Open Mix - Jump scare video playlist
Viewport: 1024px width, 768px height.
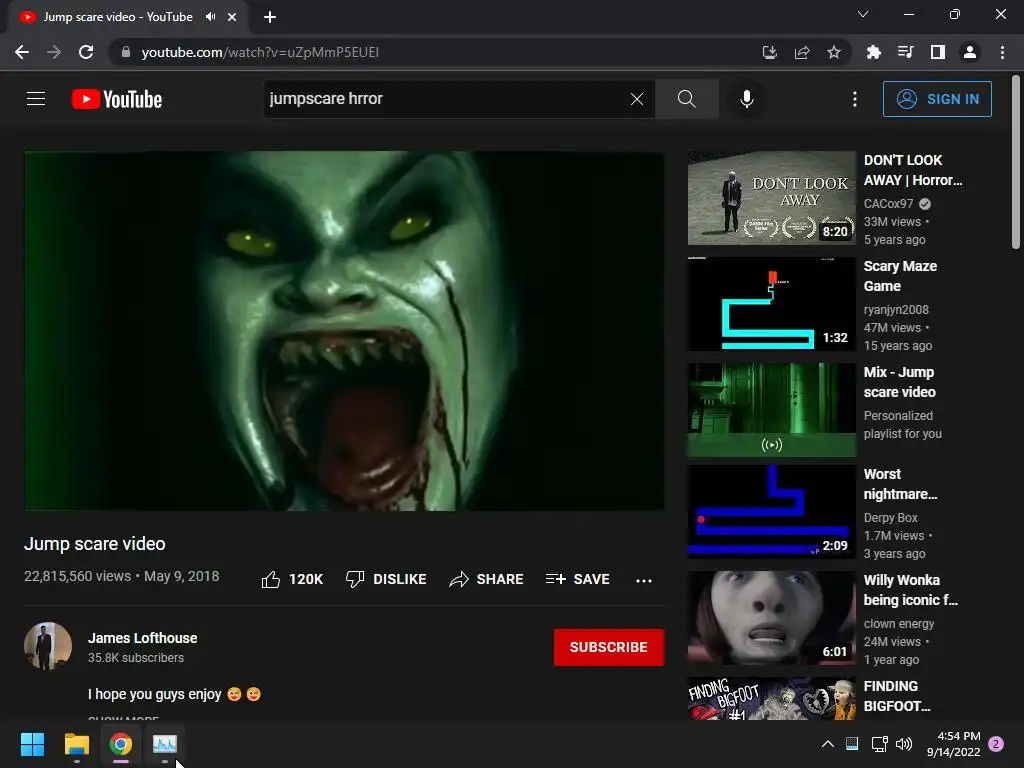pyautogui.click(x=771, y=409)
